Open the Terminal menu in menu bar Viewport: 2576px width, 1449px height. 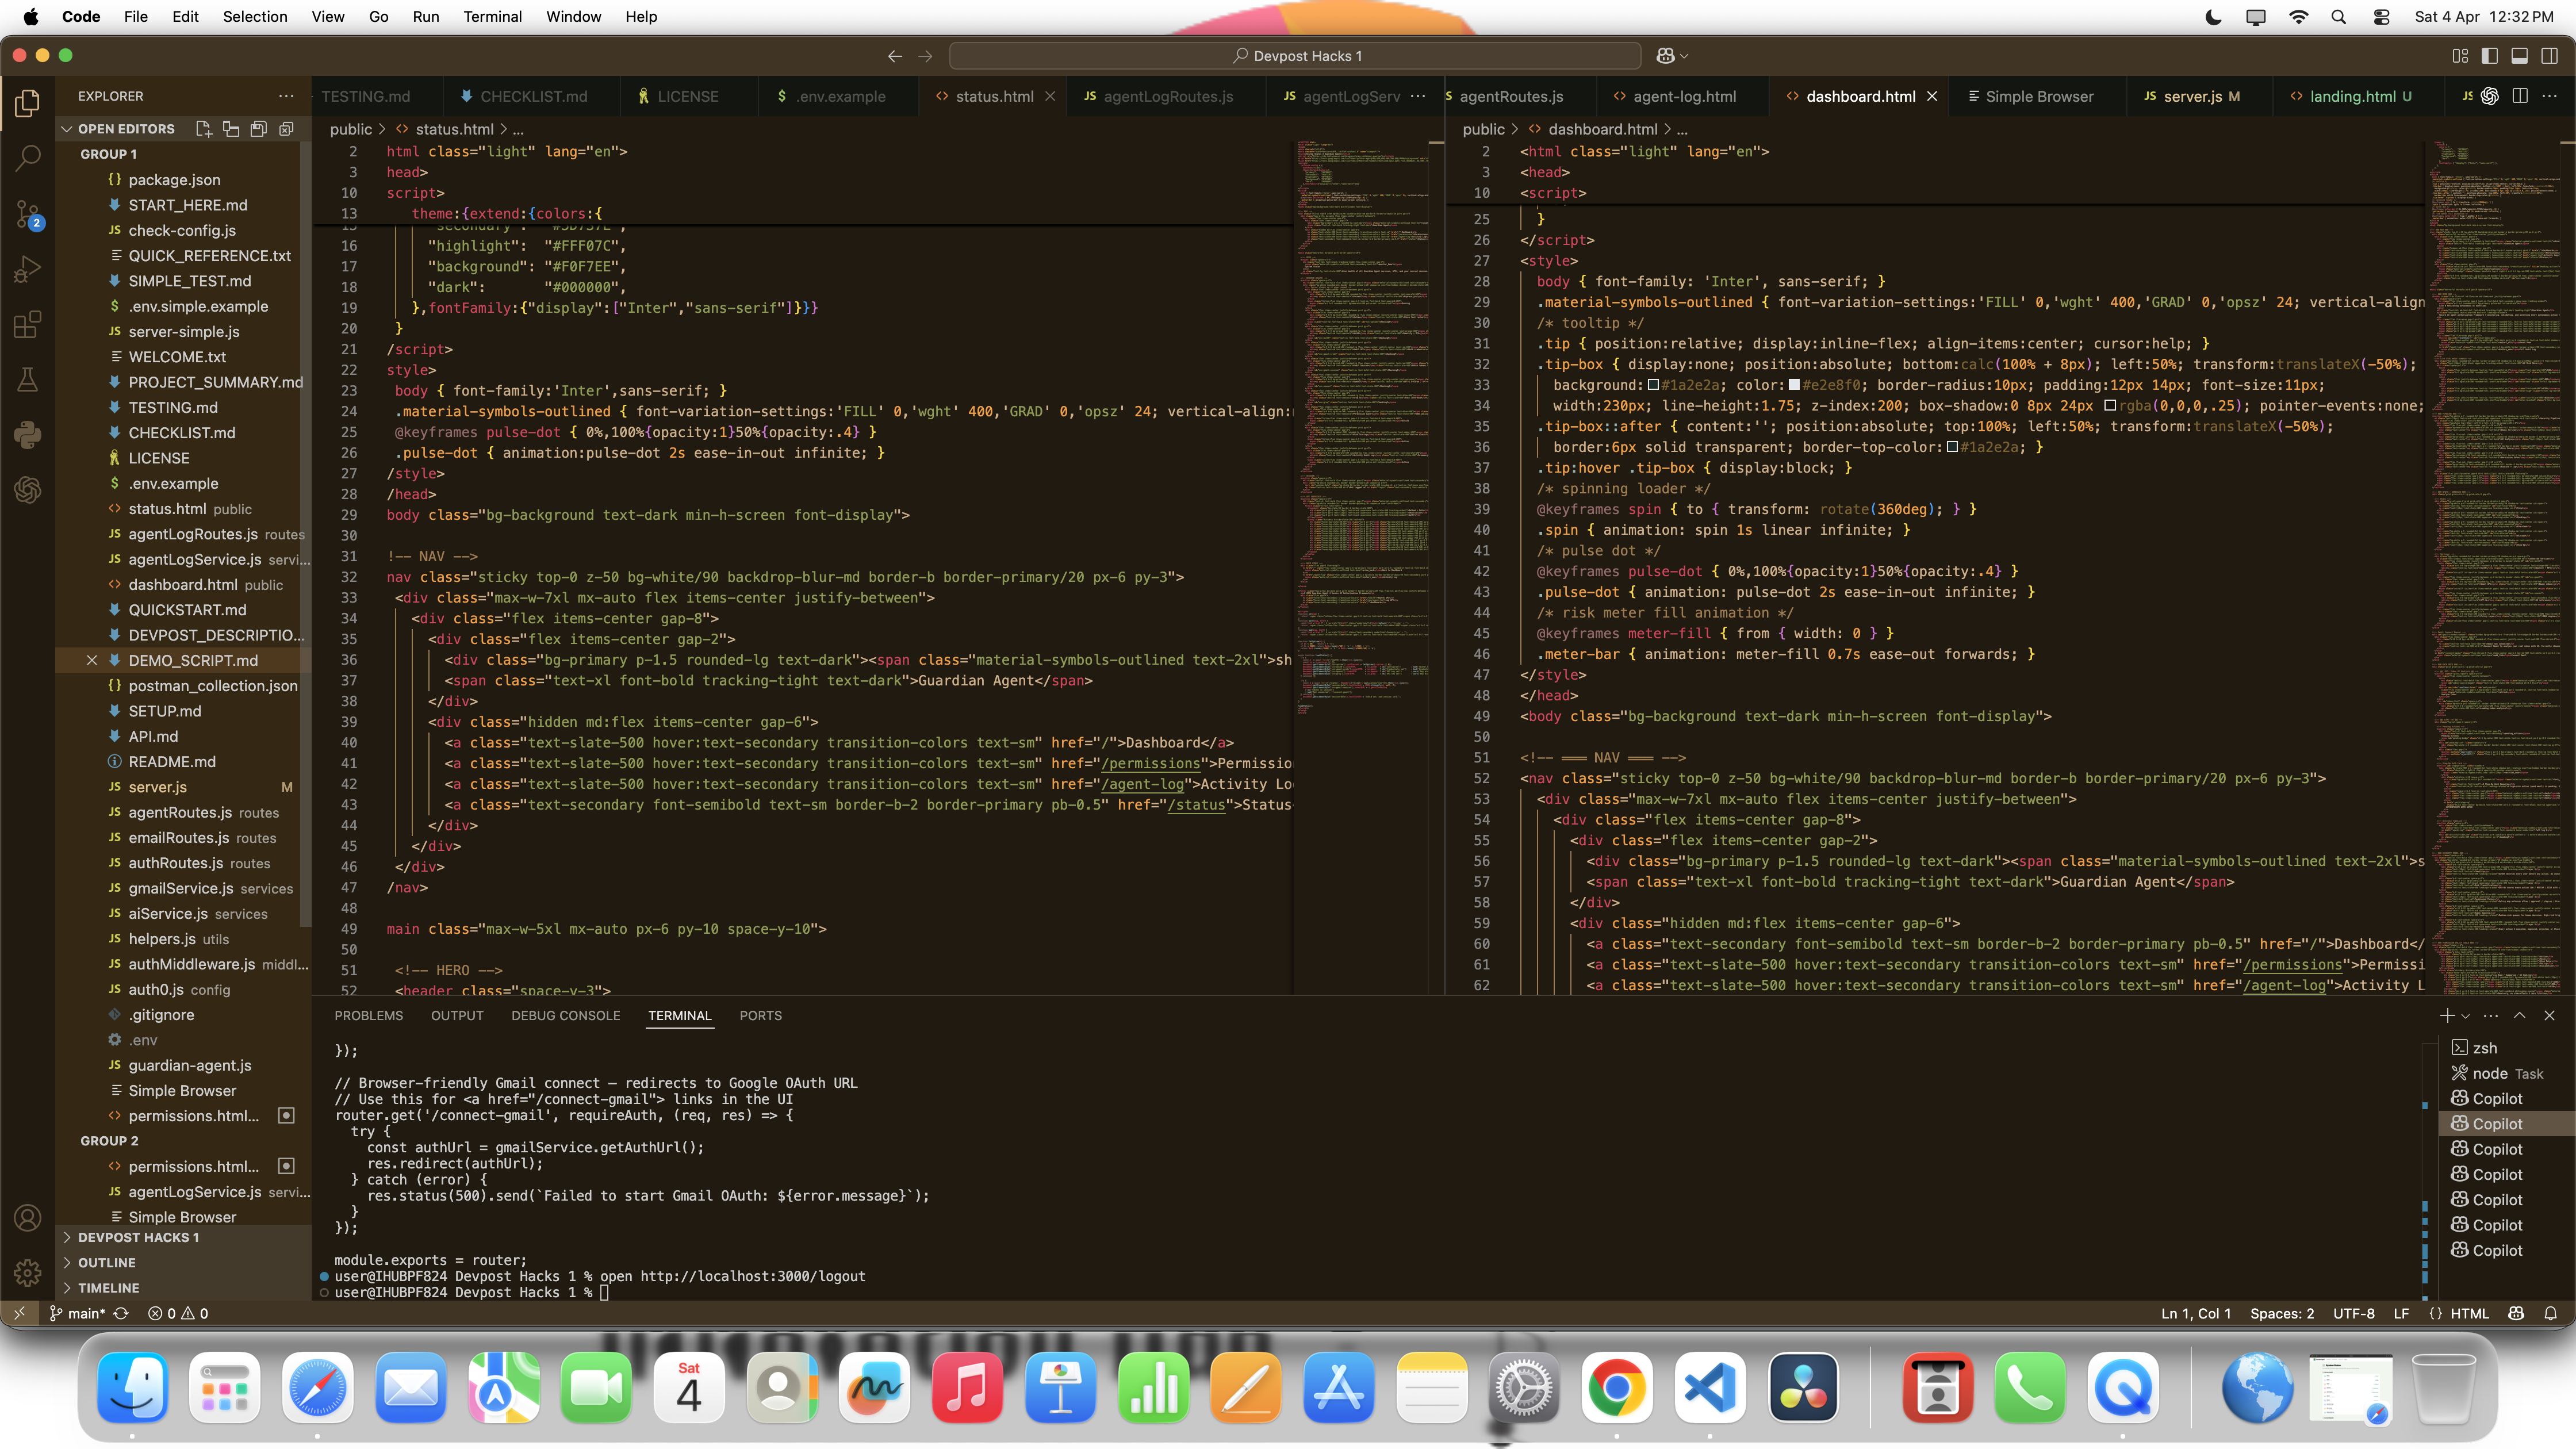pyautogui.click(x=492, y=16)
